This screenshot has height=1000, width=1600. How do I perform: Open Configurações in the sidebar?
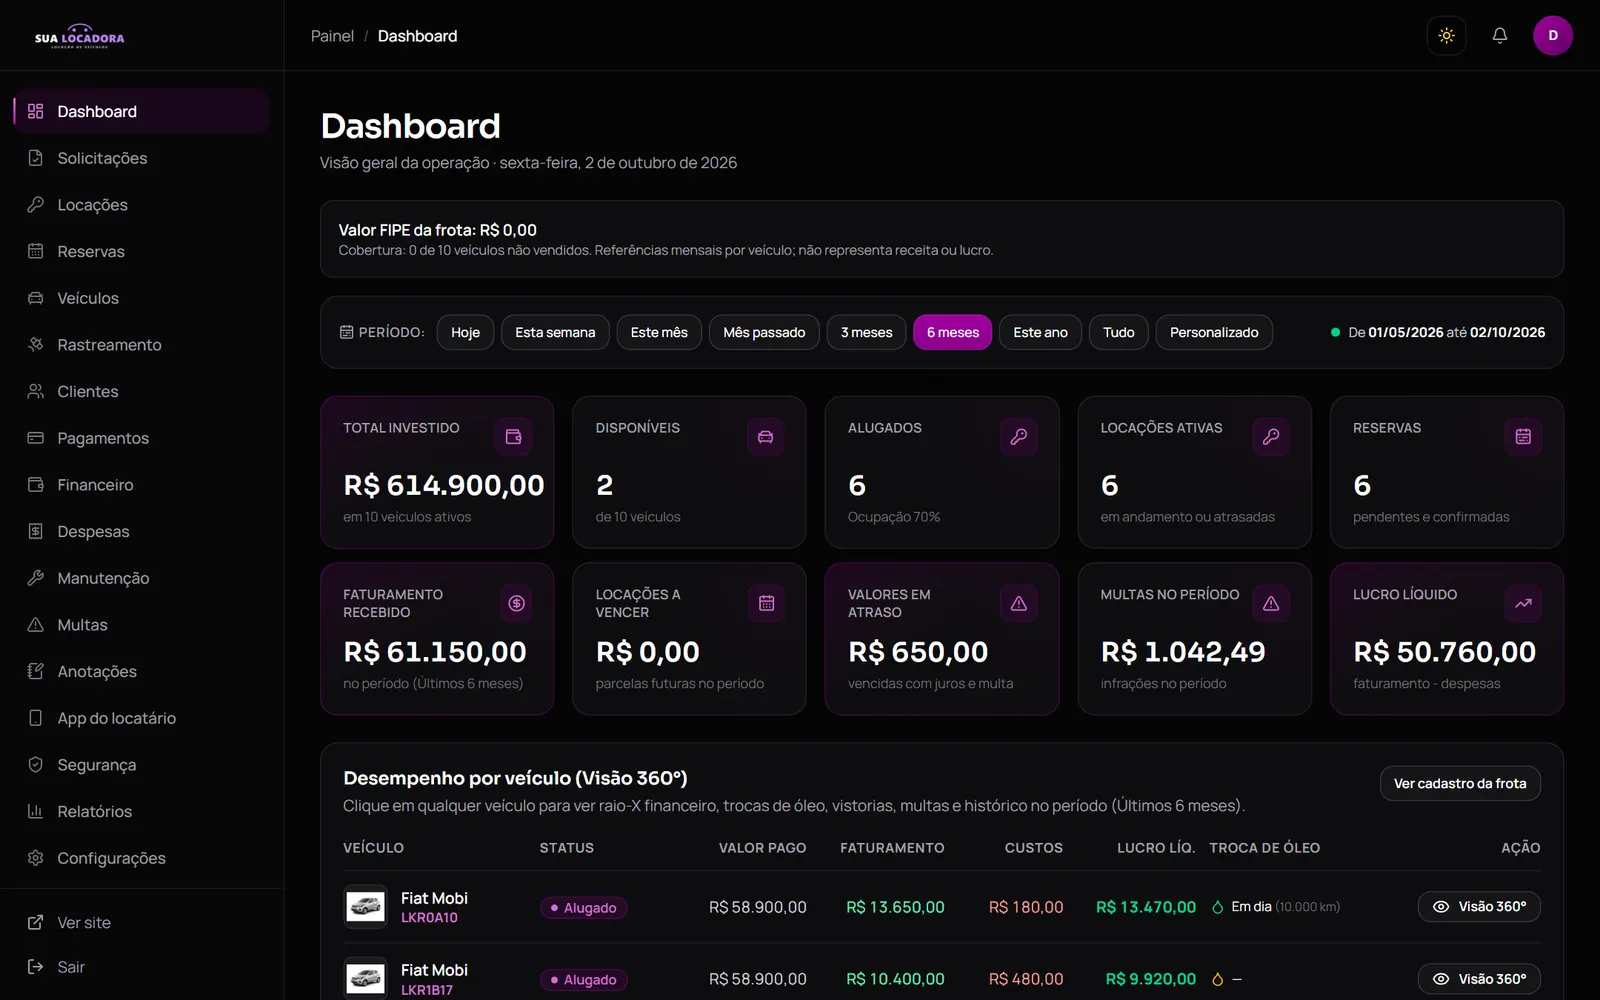(142, 858)
